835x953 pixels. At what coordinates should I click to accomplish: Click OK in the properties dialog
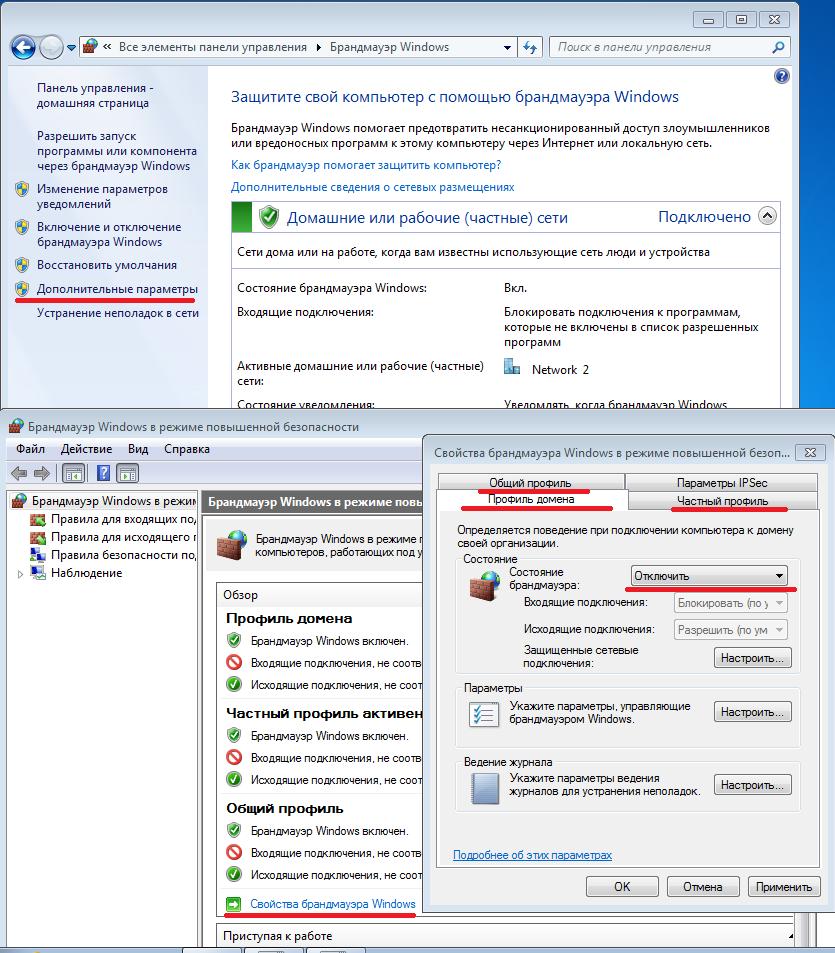[622, 886]
